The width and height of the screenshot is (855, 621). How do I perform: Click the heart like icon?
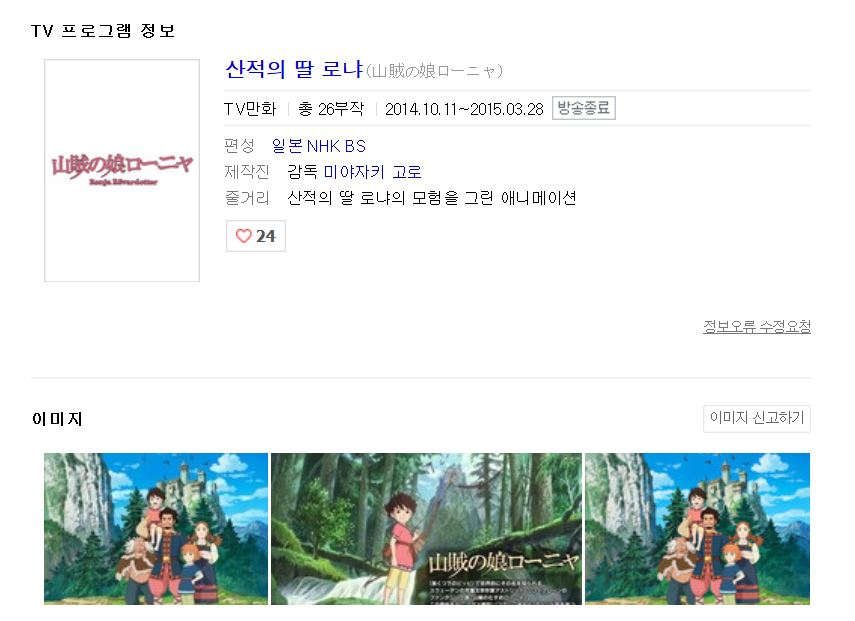pyautogui.click(x=243, y=236)
